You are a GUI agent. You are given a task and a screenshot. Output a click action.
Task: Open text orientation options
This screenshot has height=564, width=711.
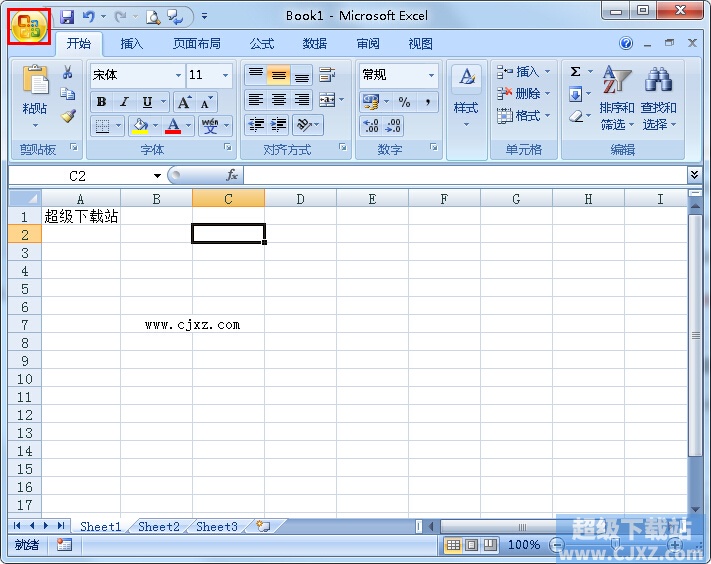pyautogui.click(x=308, y=124)
